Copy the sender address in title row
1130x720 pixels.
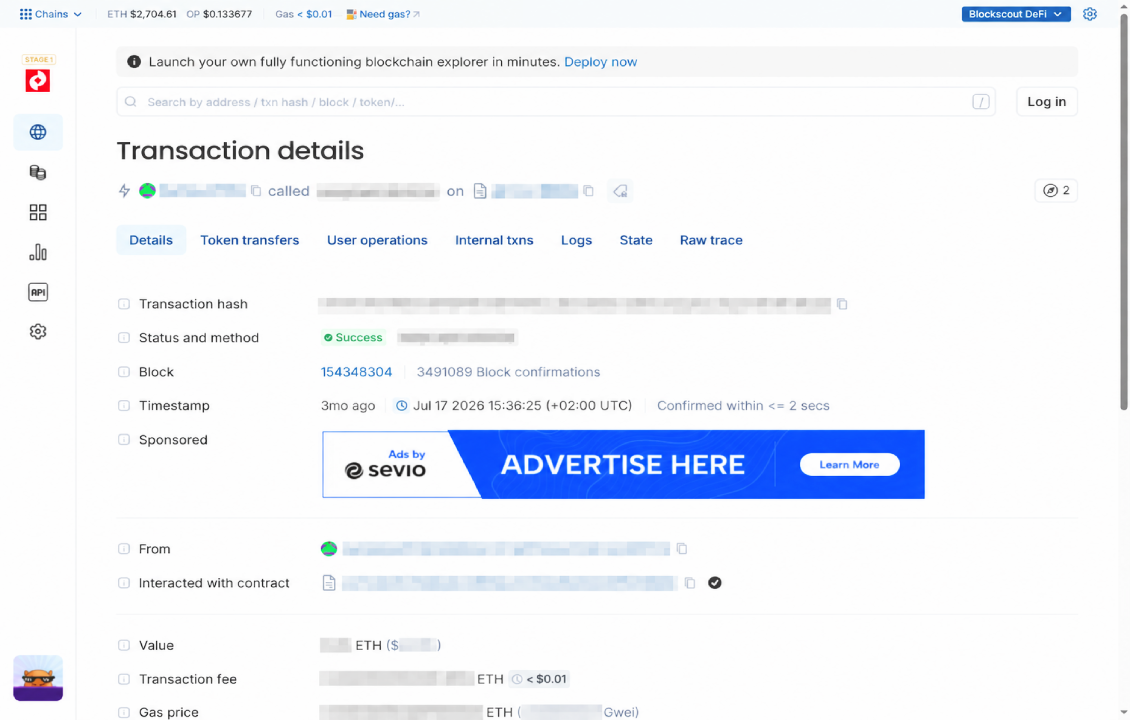tap(256, 191)
